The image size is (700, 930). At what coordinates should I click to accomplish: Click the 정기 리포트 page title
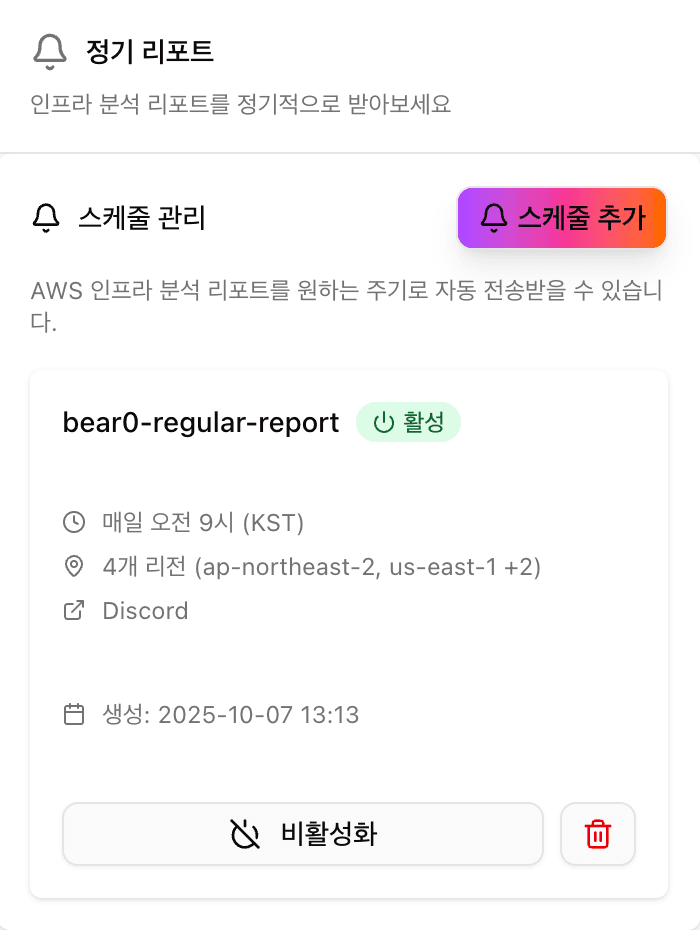tap(150, 51)
